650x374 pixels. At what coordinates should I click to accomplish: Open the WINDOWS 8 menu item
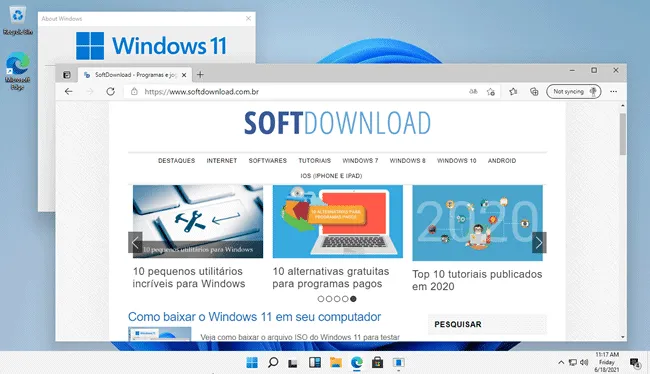click(407, 160)
